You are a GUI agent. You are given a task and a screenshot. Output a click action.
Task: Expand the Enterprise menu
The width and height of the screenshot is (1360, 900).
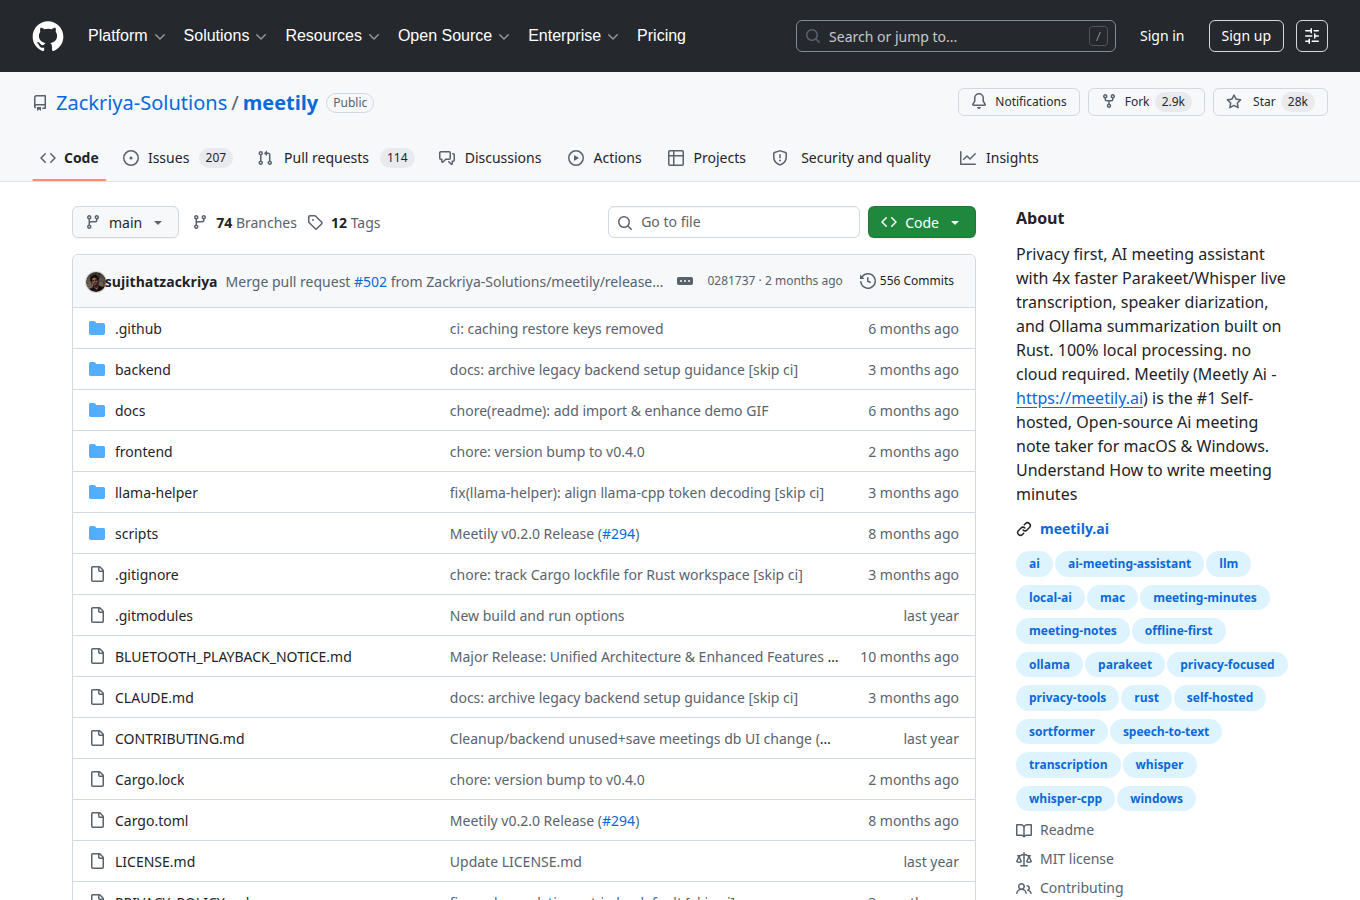(x=573, y=36)
